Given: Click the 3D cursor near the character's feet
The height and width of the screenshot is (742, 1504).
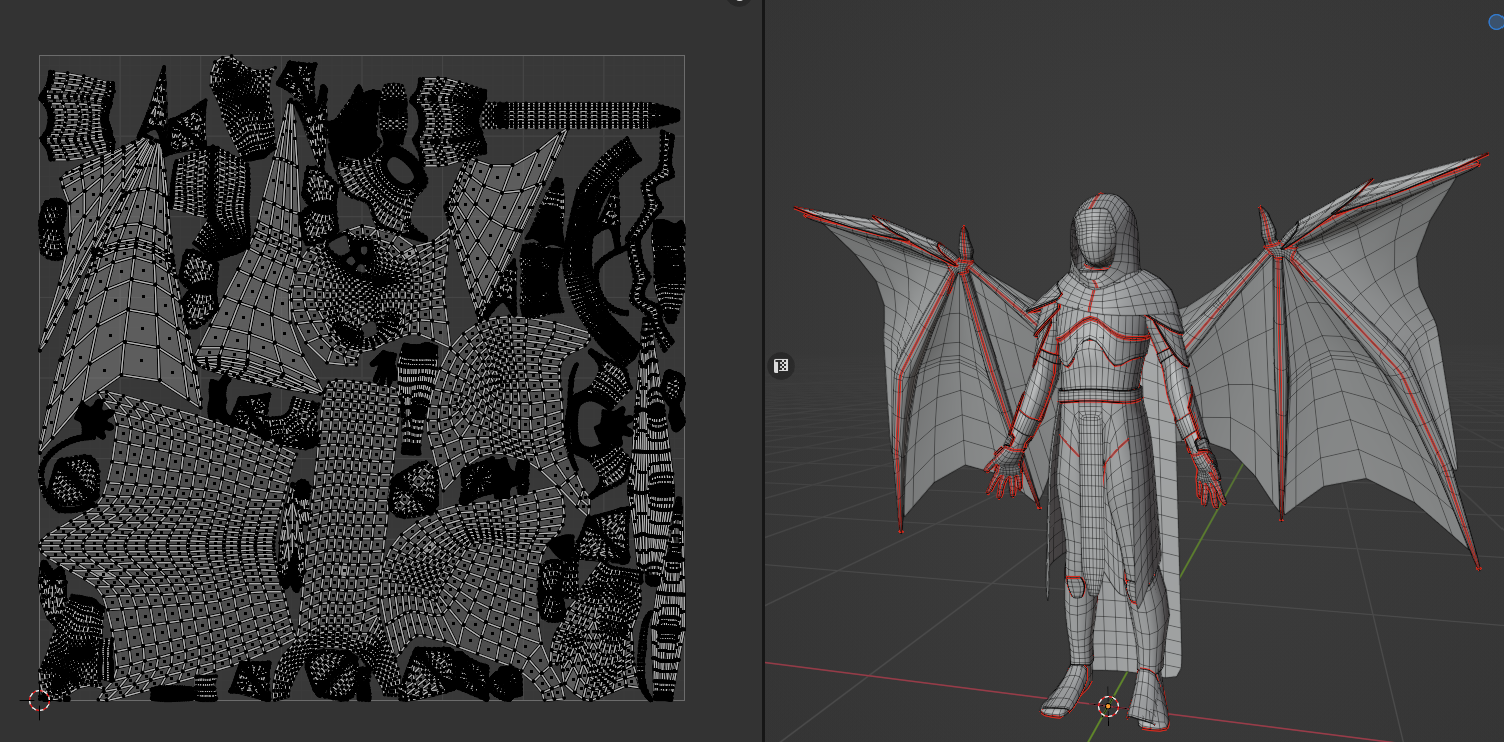Looking at the screenshot, I should [x=1108, y=707].
